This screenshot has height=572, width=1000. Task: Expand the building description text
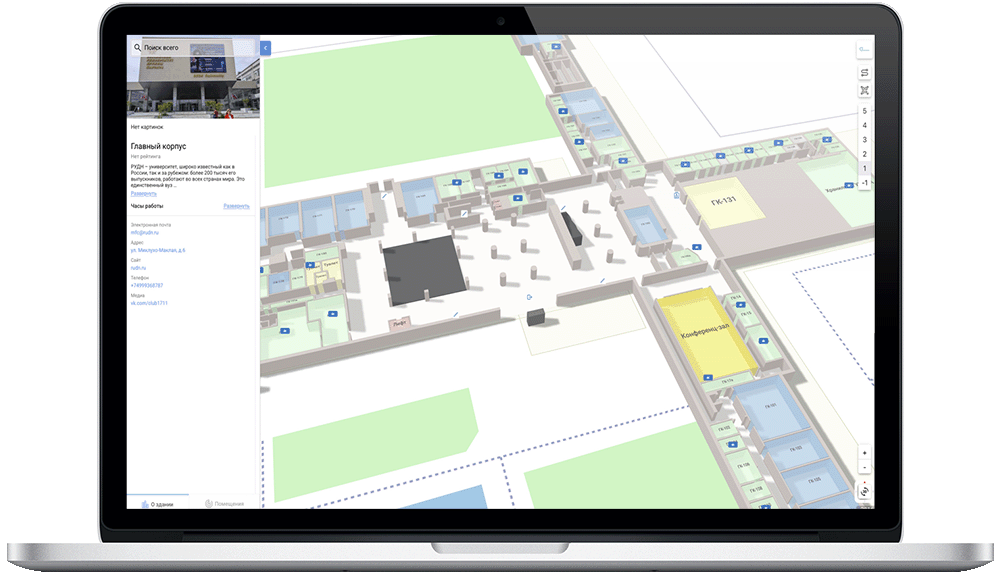(x=143, y=192)
